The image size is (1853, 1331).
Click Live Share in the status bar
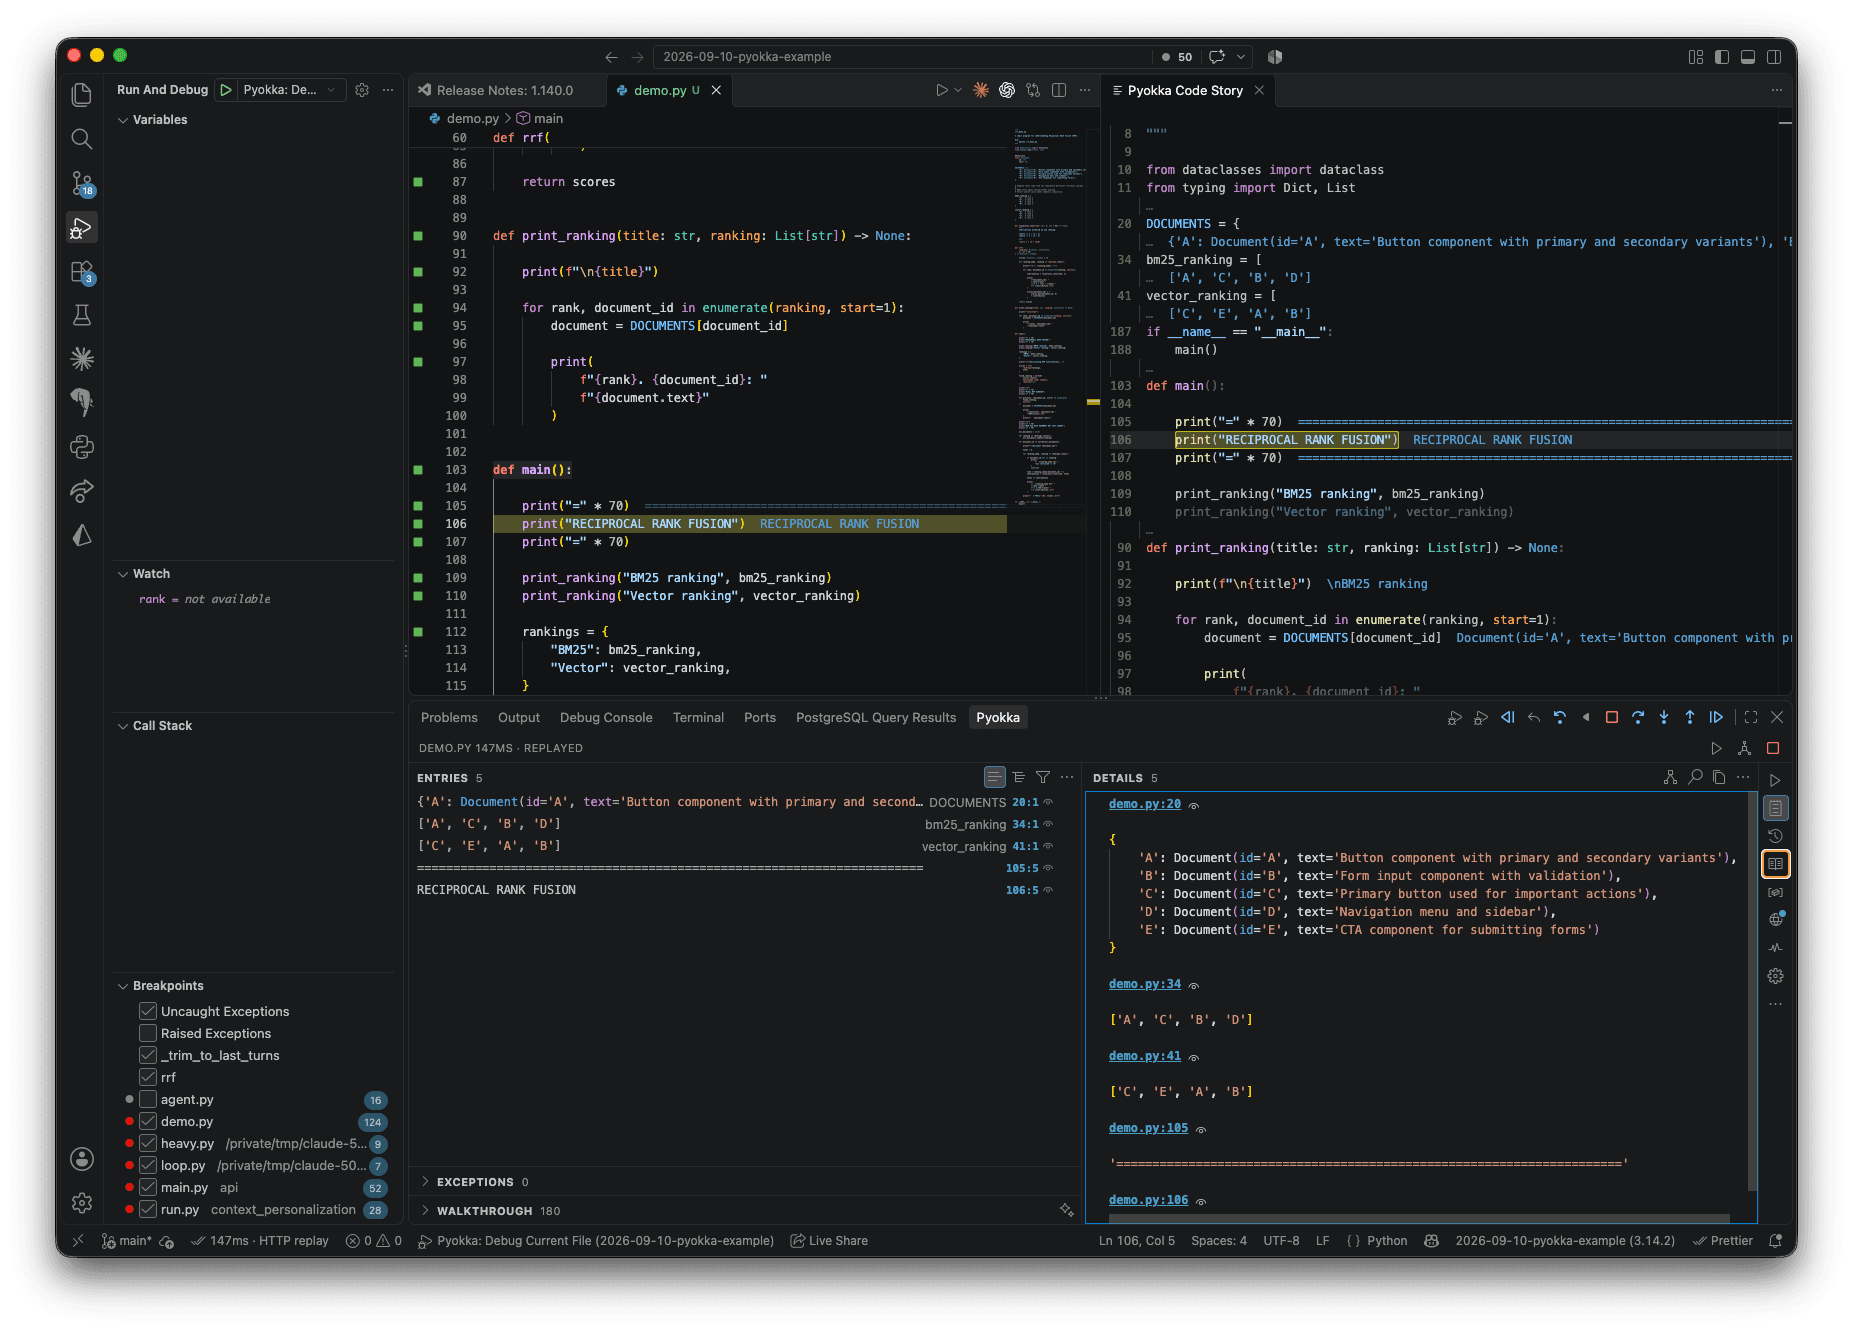(829, 1241)
